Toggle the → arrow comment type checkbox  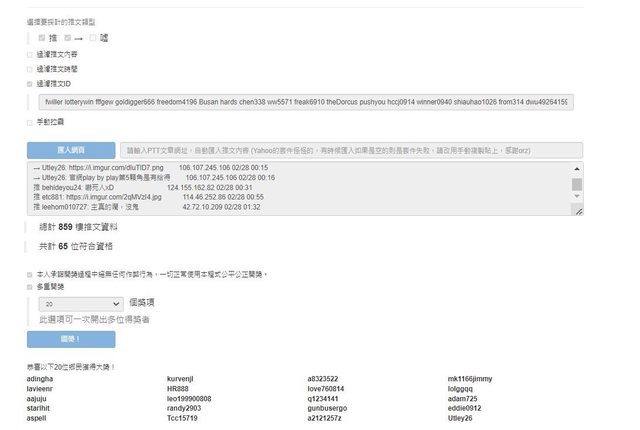pos(68,37)
